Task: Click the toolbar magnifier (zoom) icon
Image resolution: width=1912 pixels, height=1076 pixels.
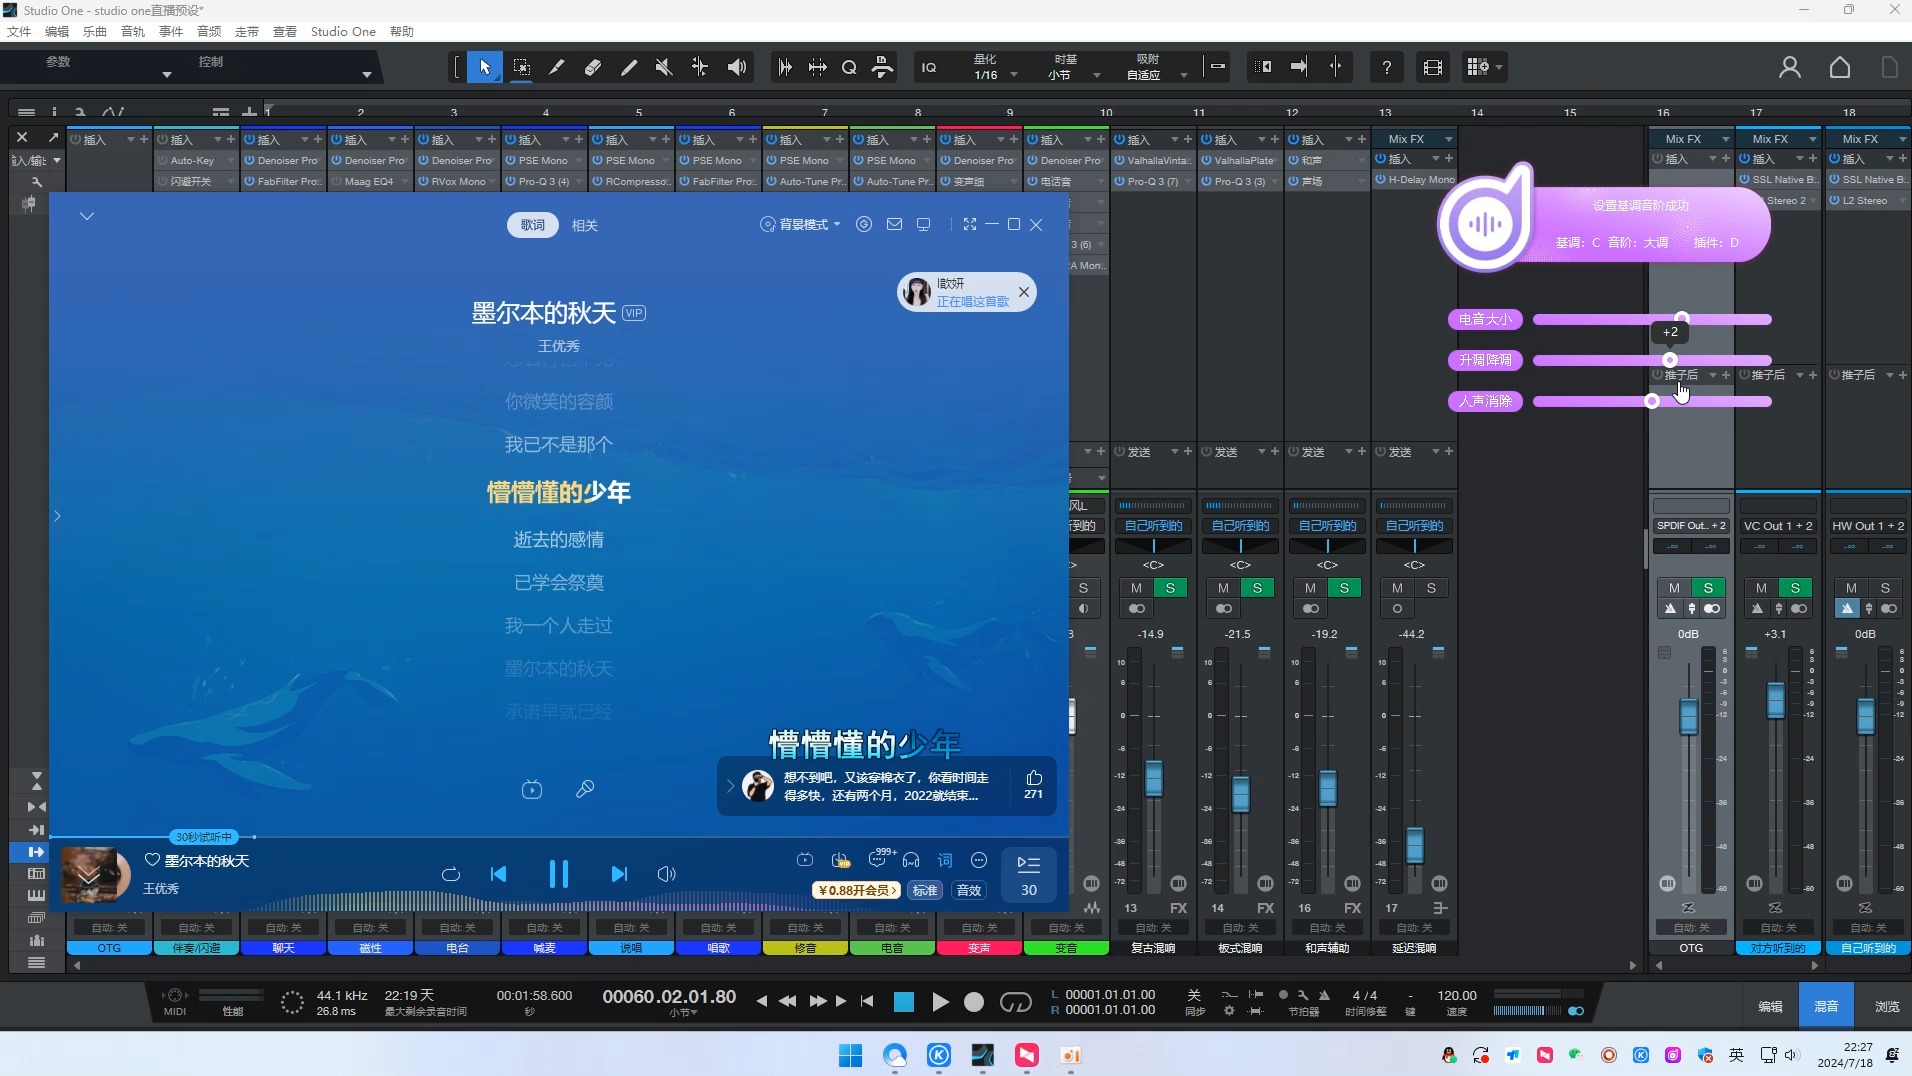Action: pyautogui.click(x=849, y=67)
